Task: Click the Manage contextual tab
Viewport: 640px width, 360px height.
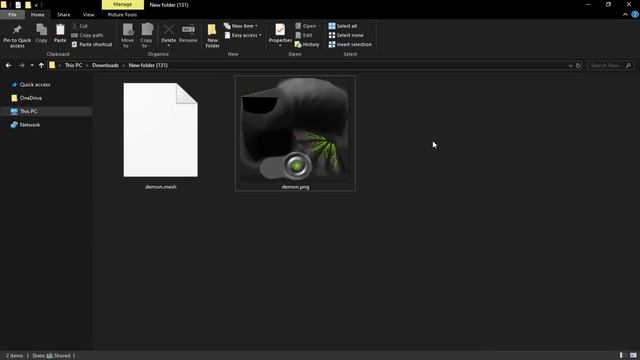Action: pos(122,4)
